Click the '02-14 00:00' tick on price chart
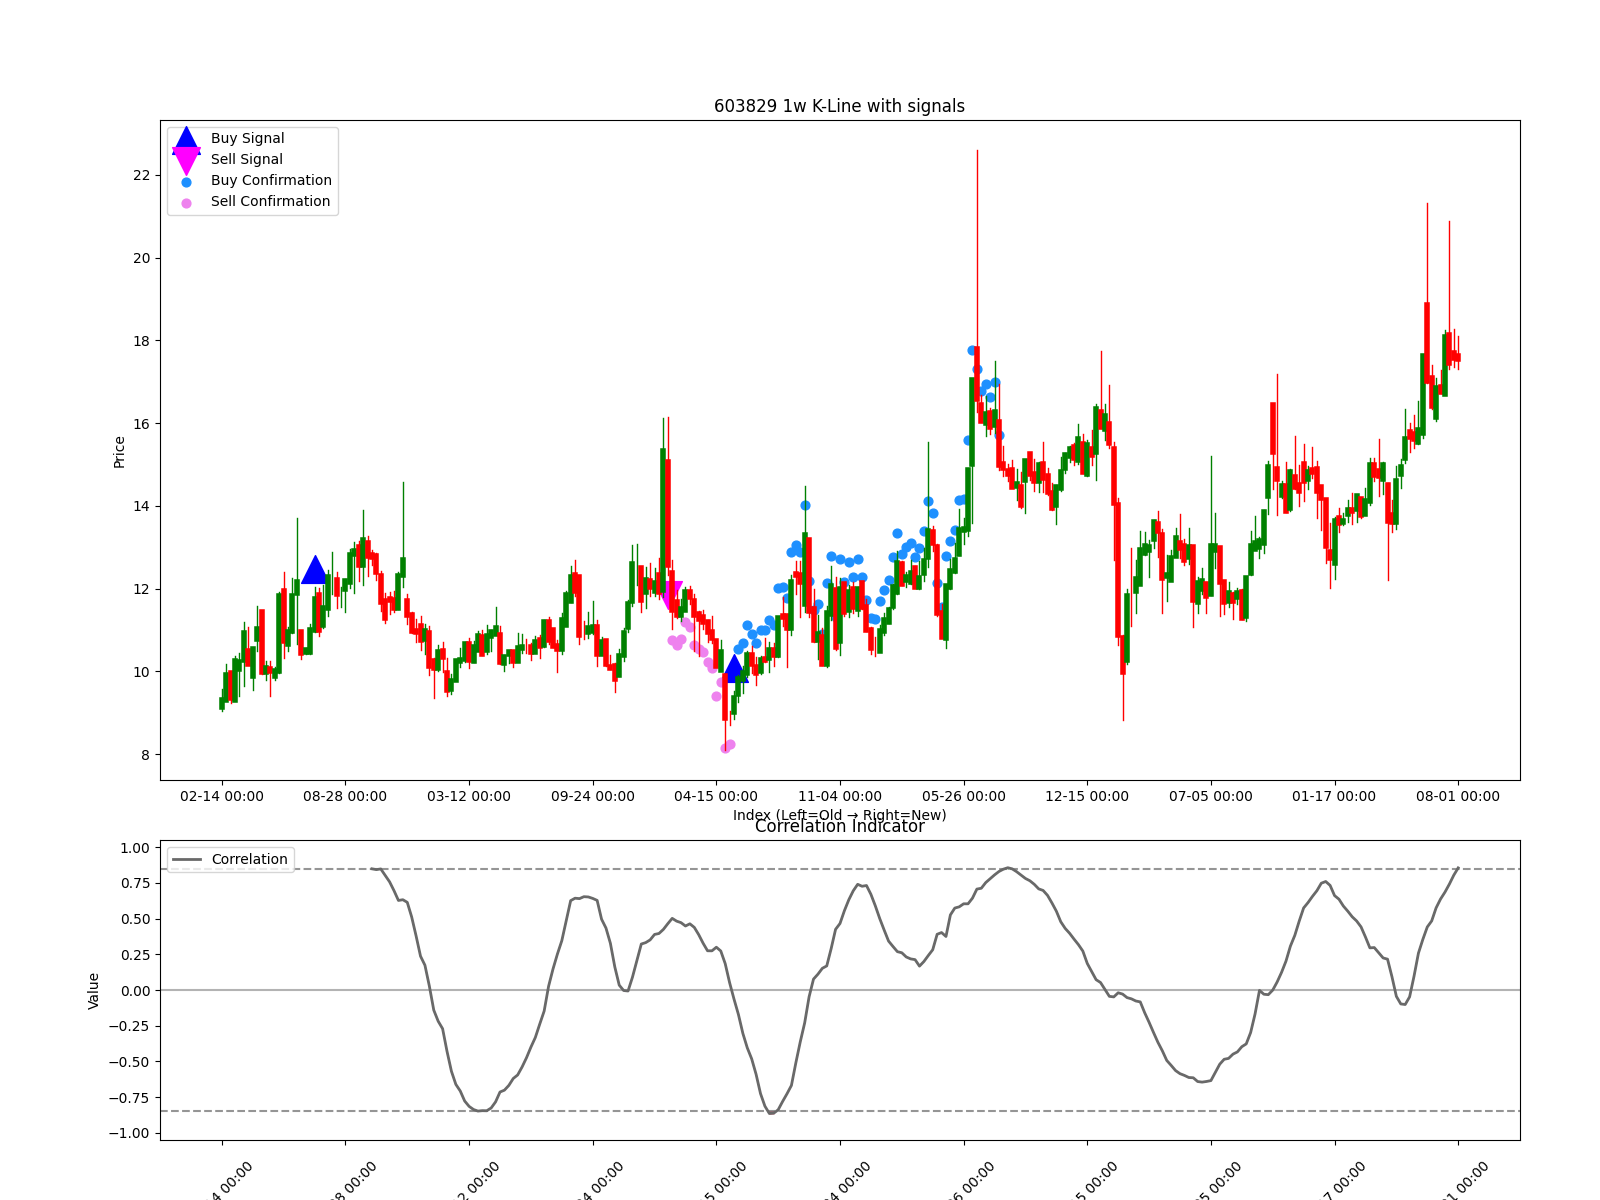The image size is (1600, 1200). click(x=222, y=796)
